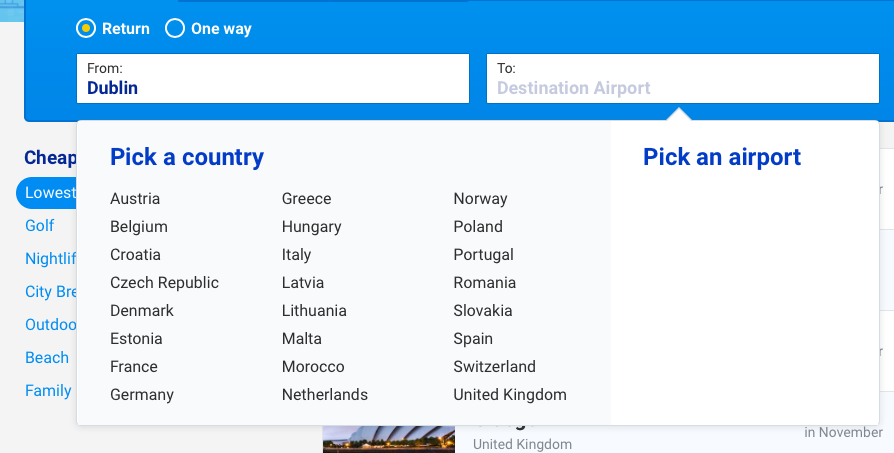Select United Kingdom in country list
Screen dimensions: 894x453
(510, 395)
